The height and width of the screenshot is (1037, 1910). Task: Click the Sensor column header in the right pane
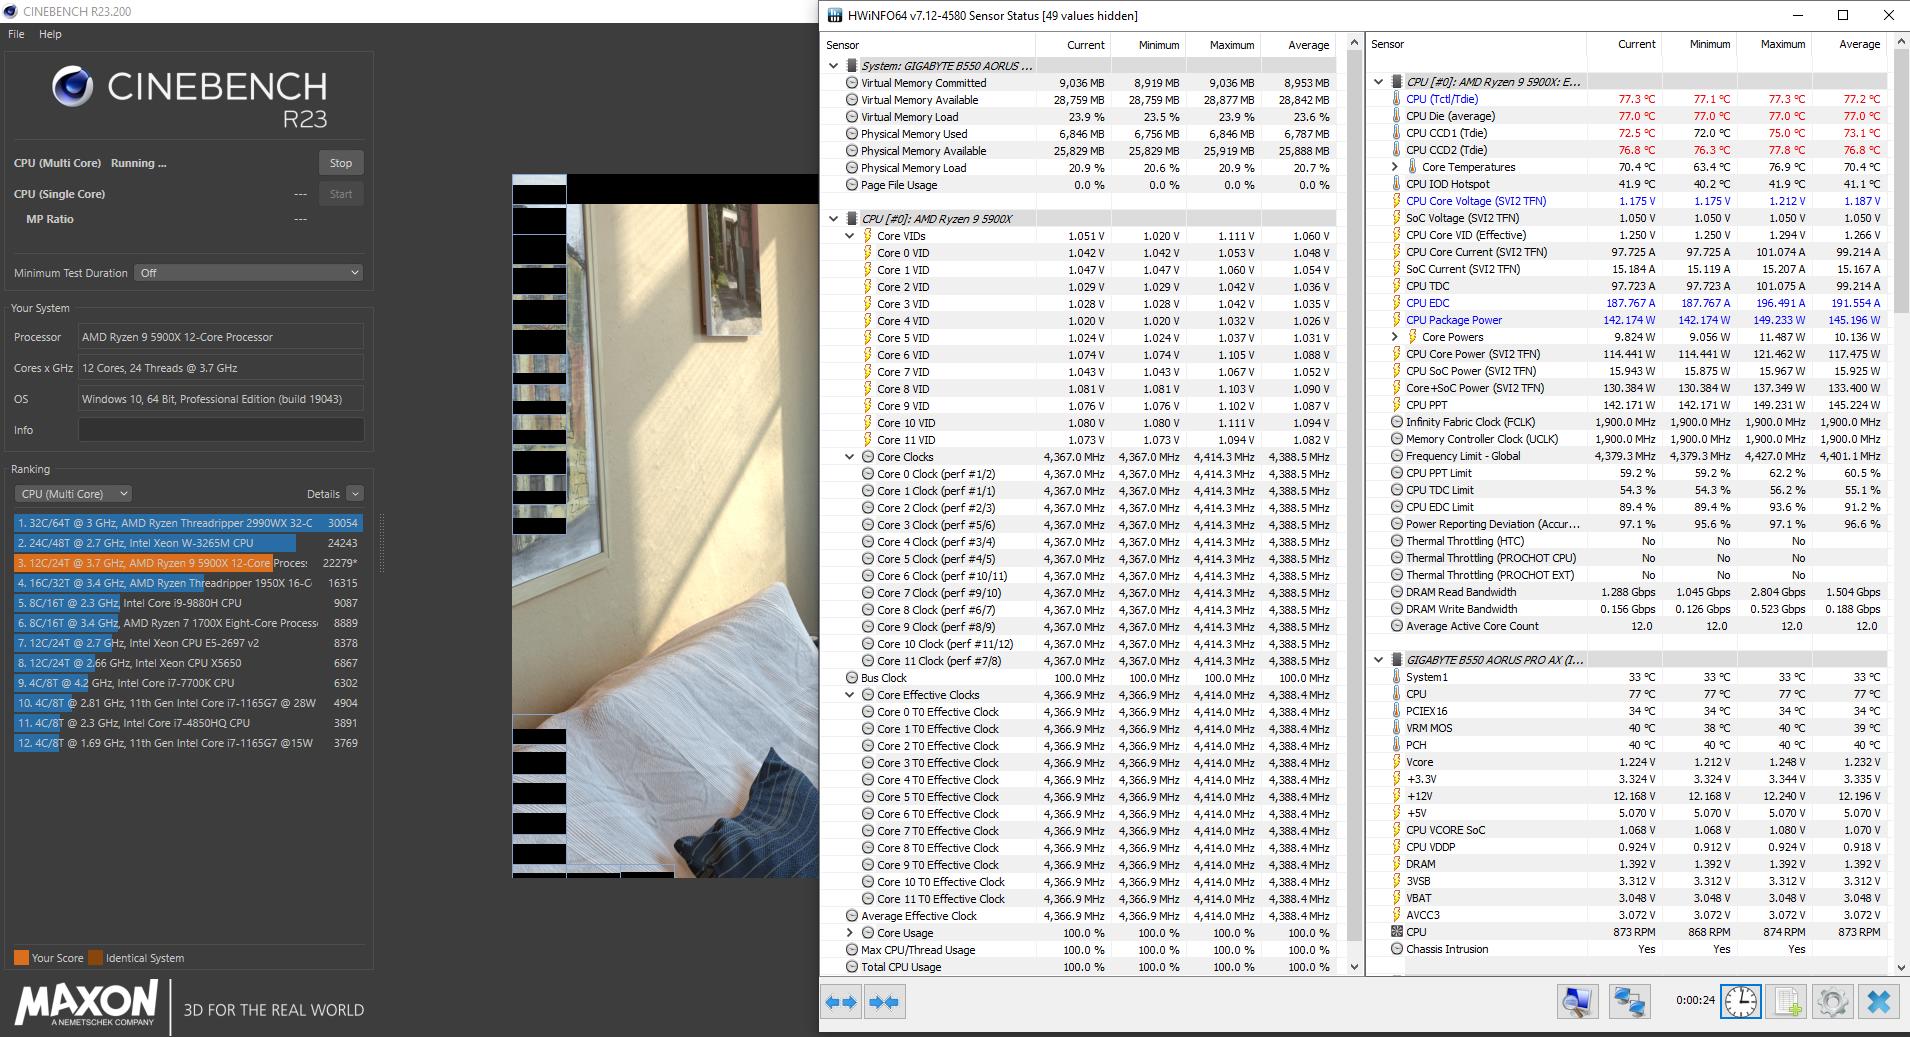(x=1476, y=44)
